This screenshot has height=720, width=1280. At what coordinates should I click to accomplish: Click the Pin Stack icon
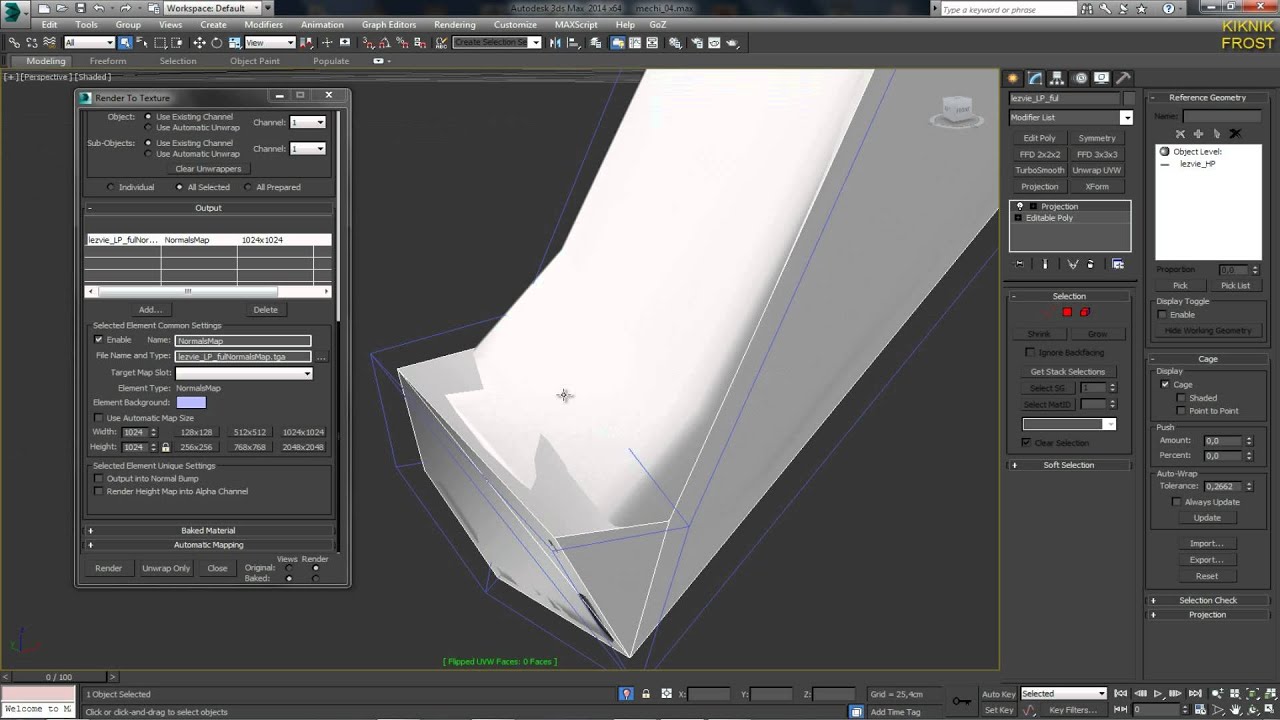click(1019, 264)
